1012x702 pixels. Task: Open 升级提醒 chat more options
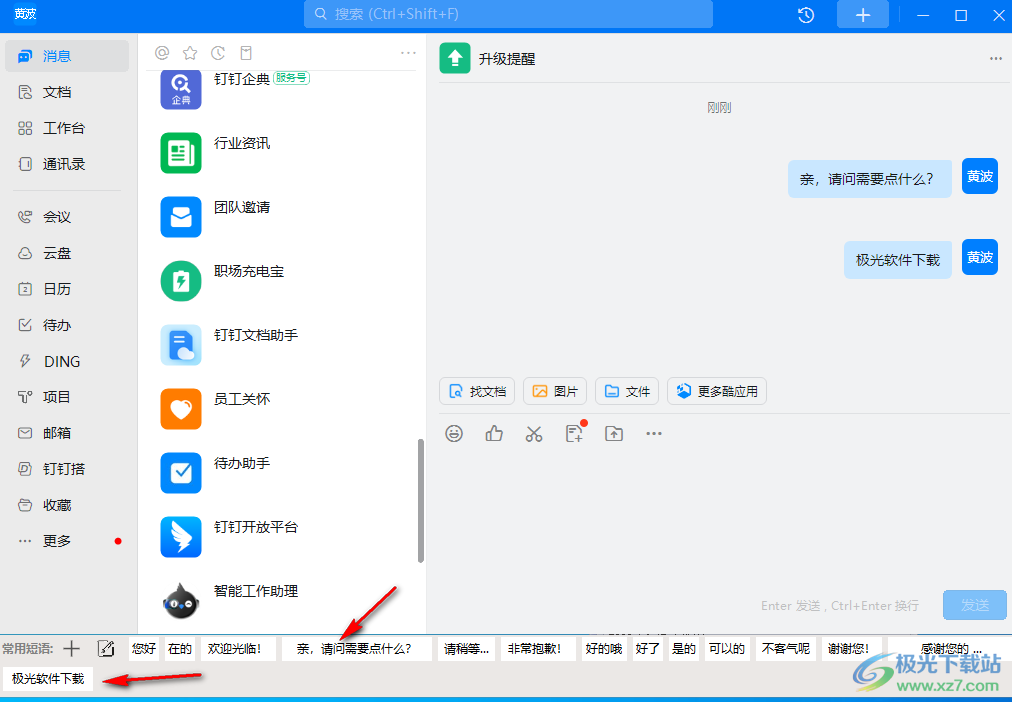pos(995,59)
